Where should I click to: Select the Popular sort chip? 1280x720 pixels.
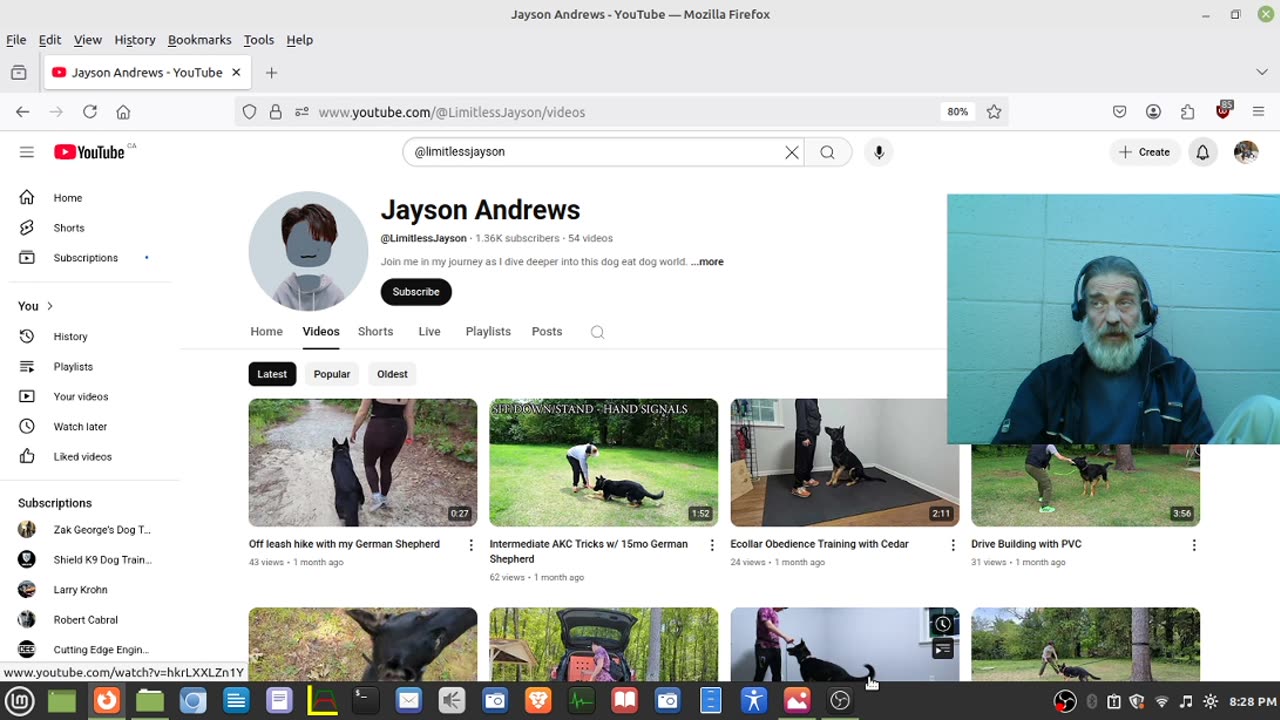332,374
